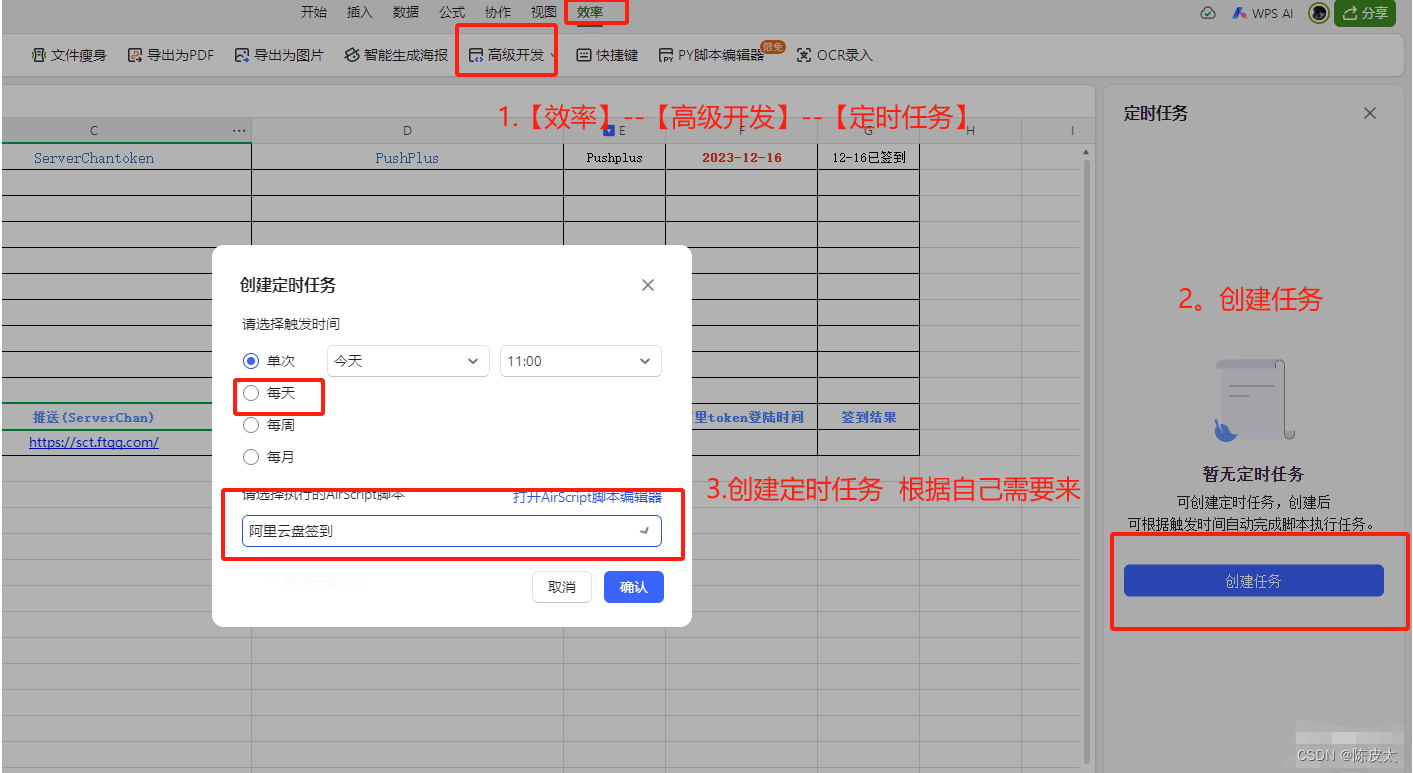Switch to the 插入 tab

360,12
